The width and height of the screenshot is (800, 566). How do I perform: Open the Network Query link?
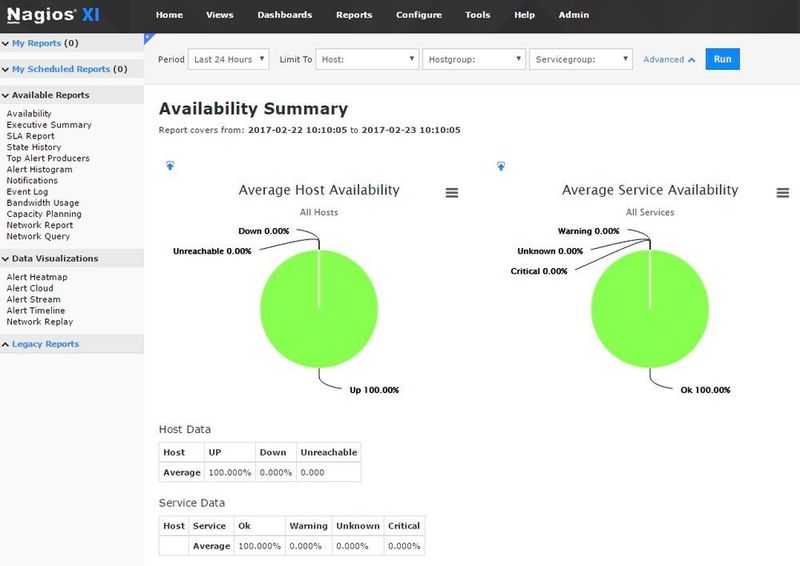[38, 236]
